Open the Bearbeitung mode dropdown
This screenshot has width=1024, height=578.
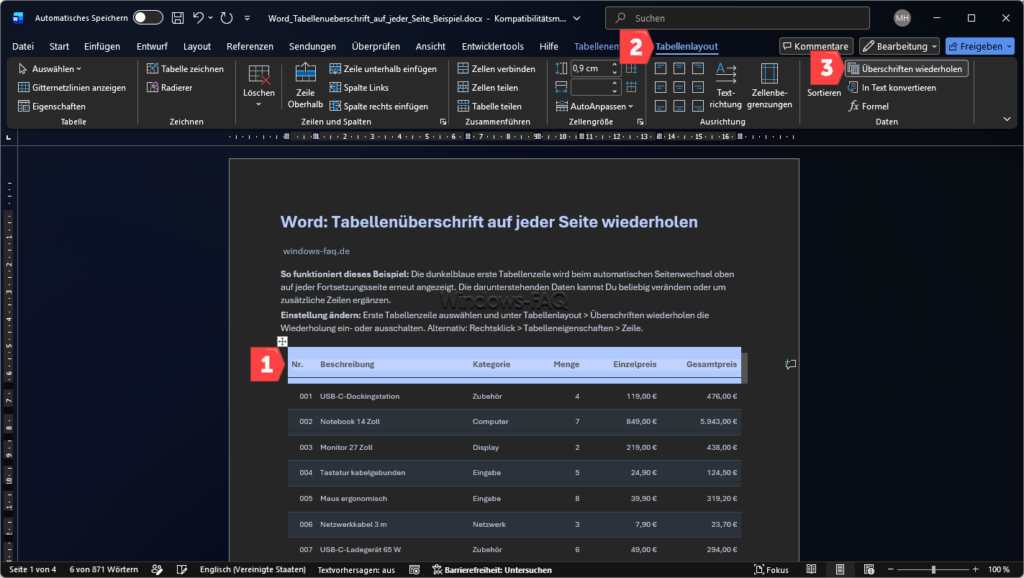[899, 46]
